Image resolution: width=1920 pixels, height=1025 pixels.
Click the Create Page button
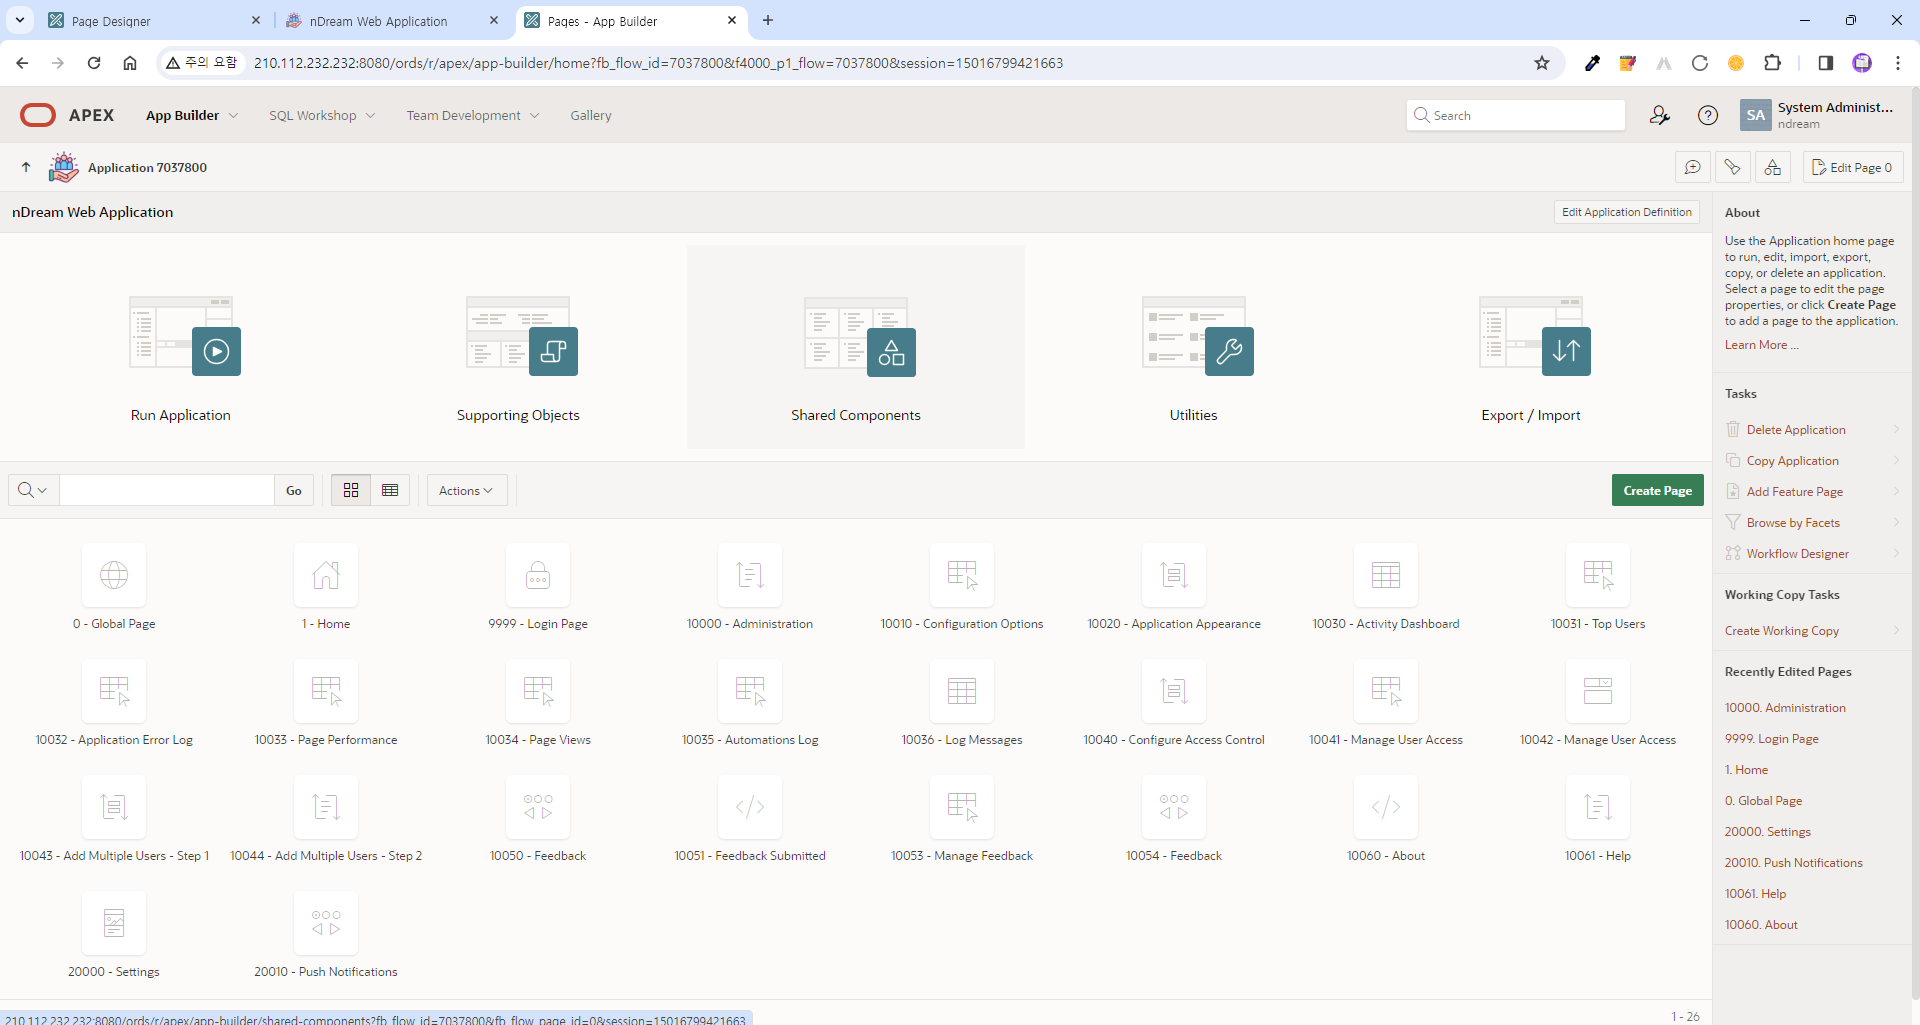click(x=1657, y=490)
